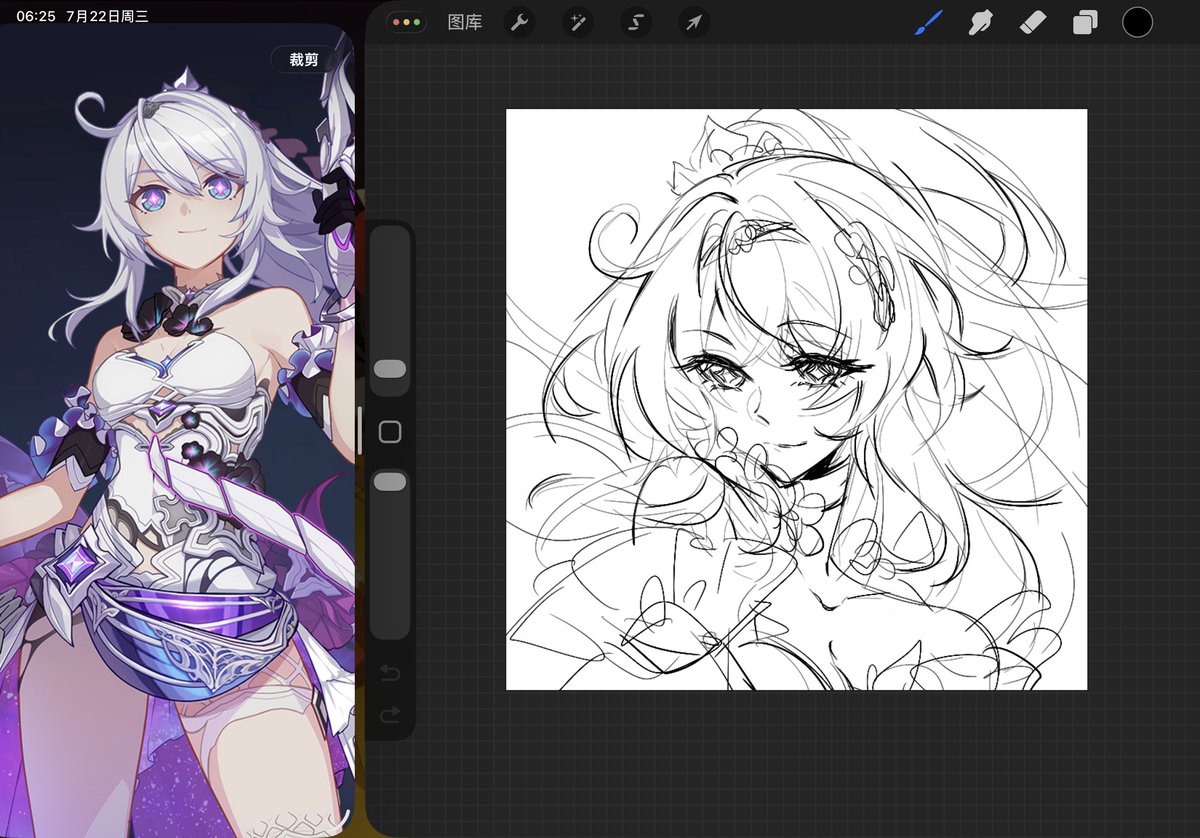Tap the reference character image in Photos
Screen dimensions: 1200x838
pyautogui.click(x=177, y=430)
